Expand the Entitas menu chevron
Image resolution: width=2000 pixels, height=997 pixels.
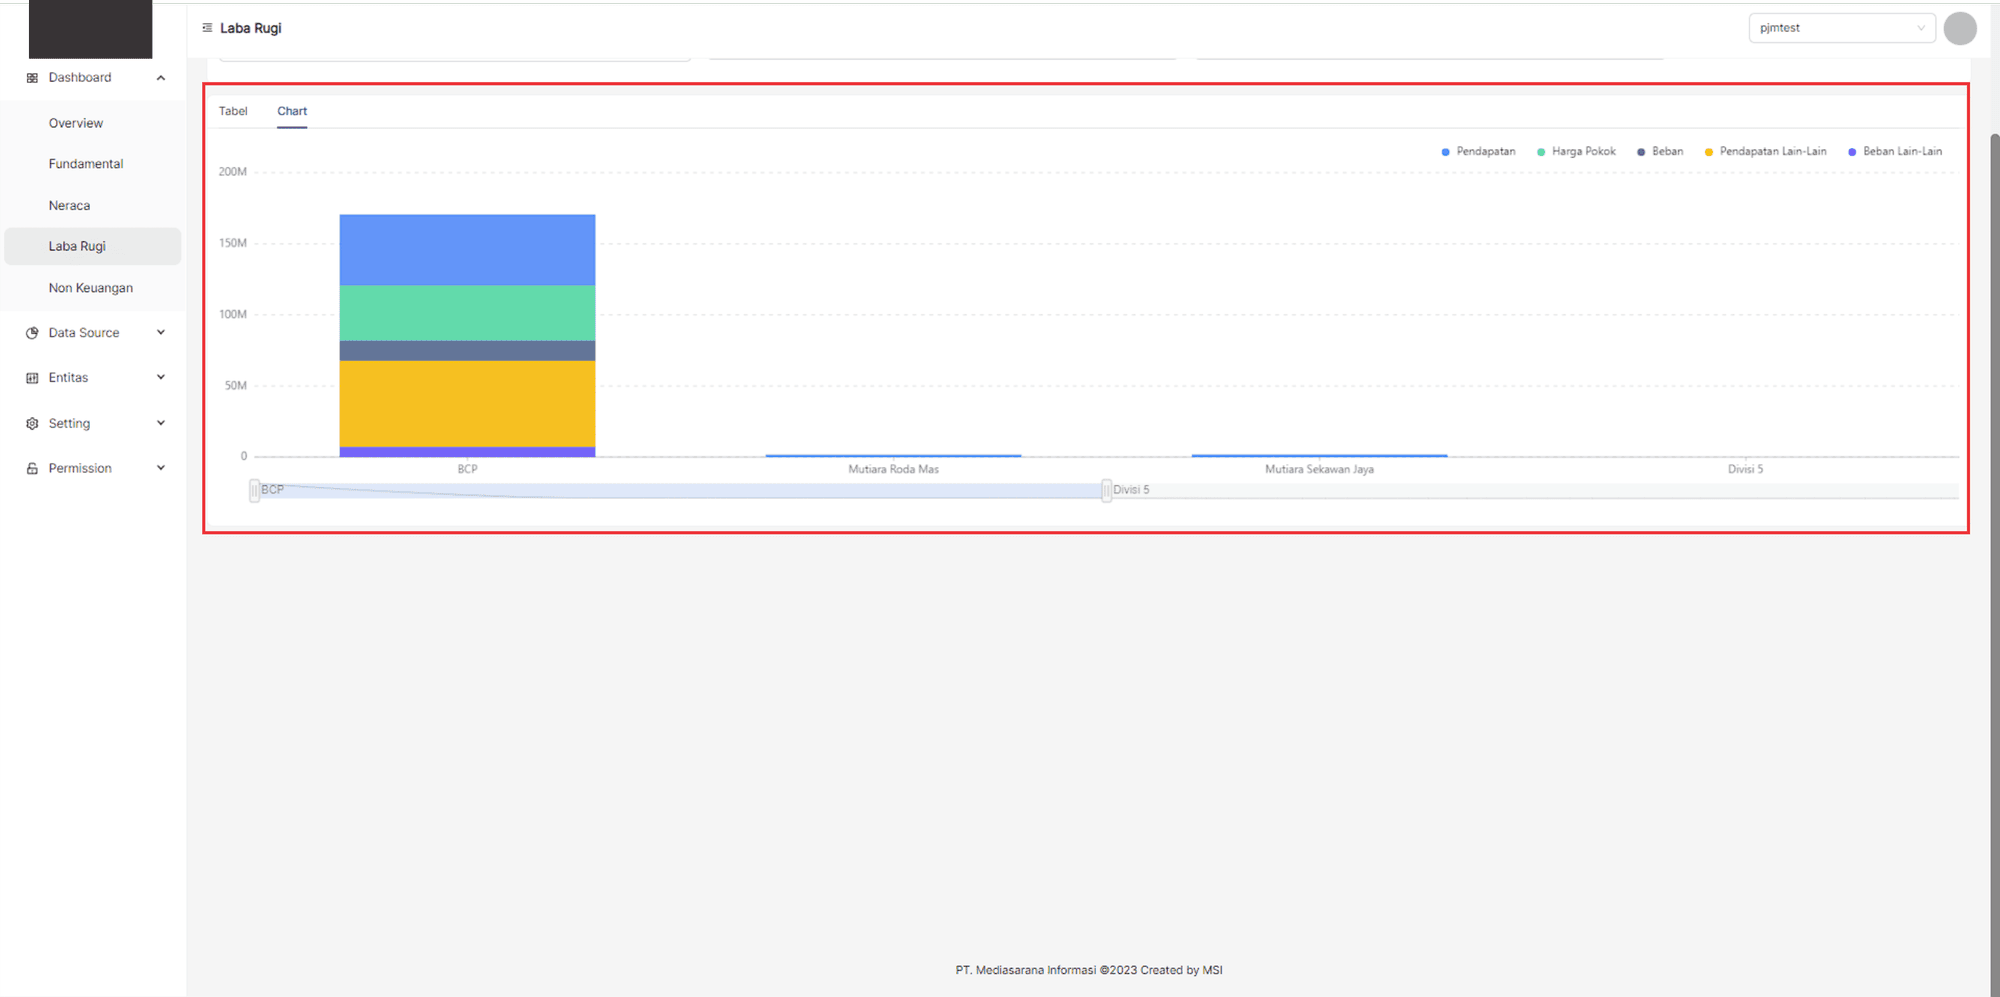161,378
